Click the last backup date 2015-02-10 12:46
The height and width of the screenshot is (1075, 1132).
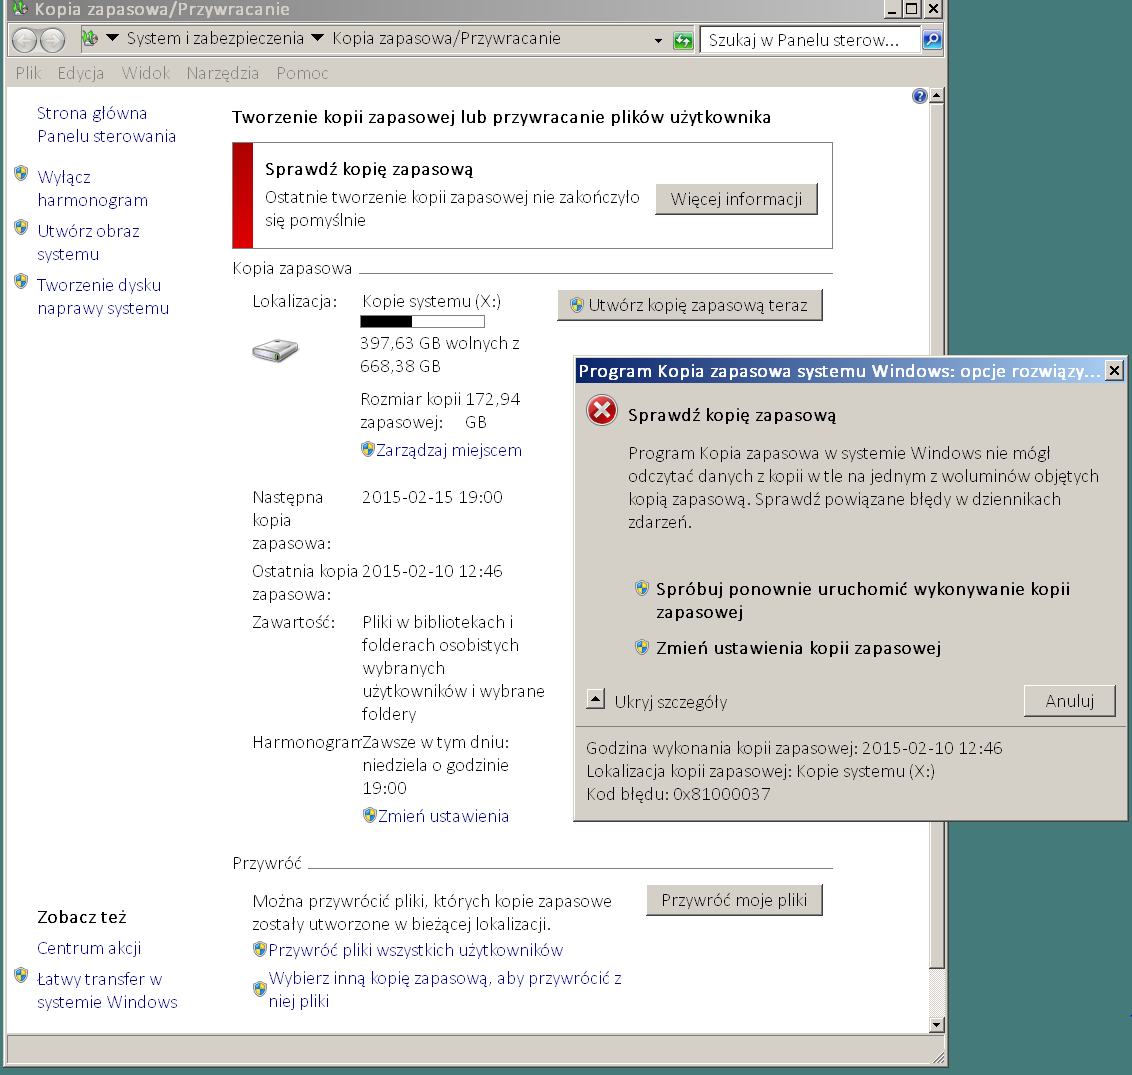pyautogui.click(x=432, y=571)
